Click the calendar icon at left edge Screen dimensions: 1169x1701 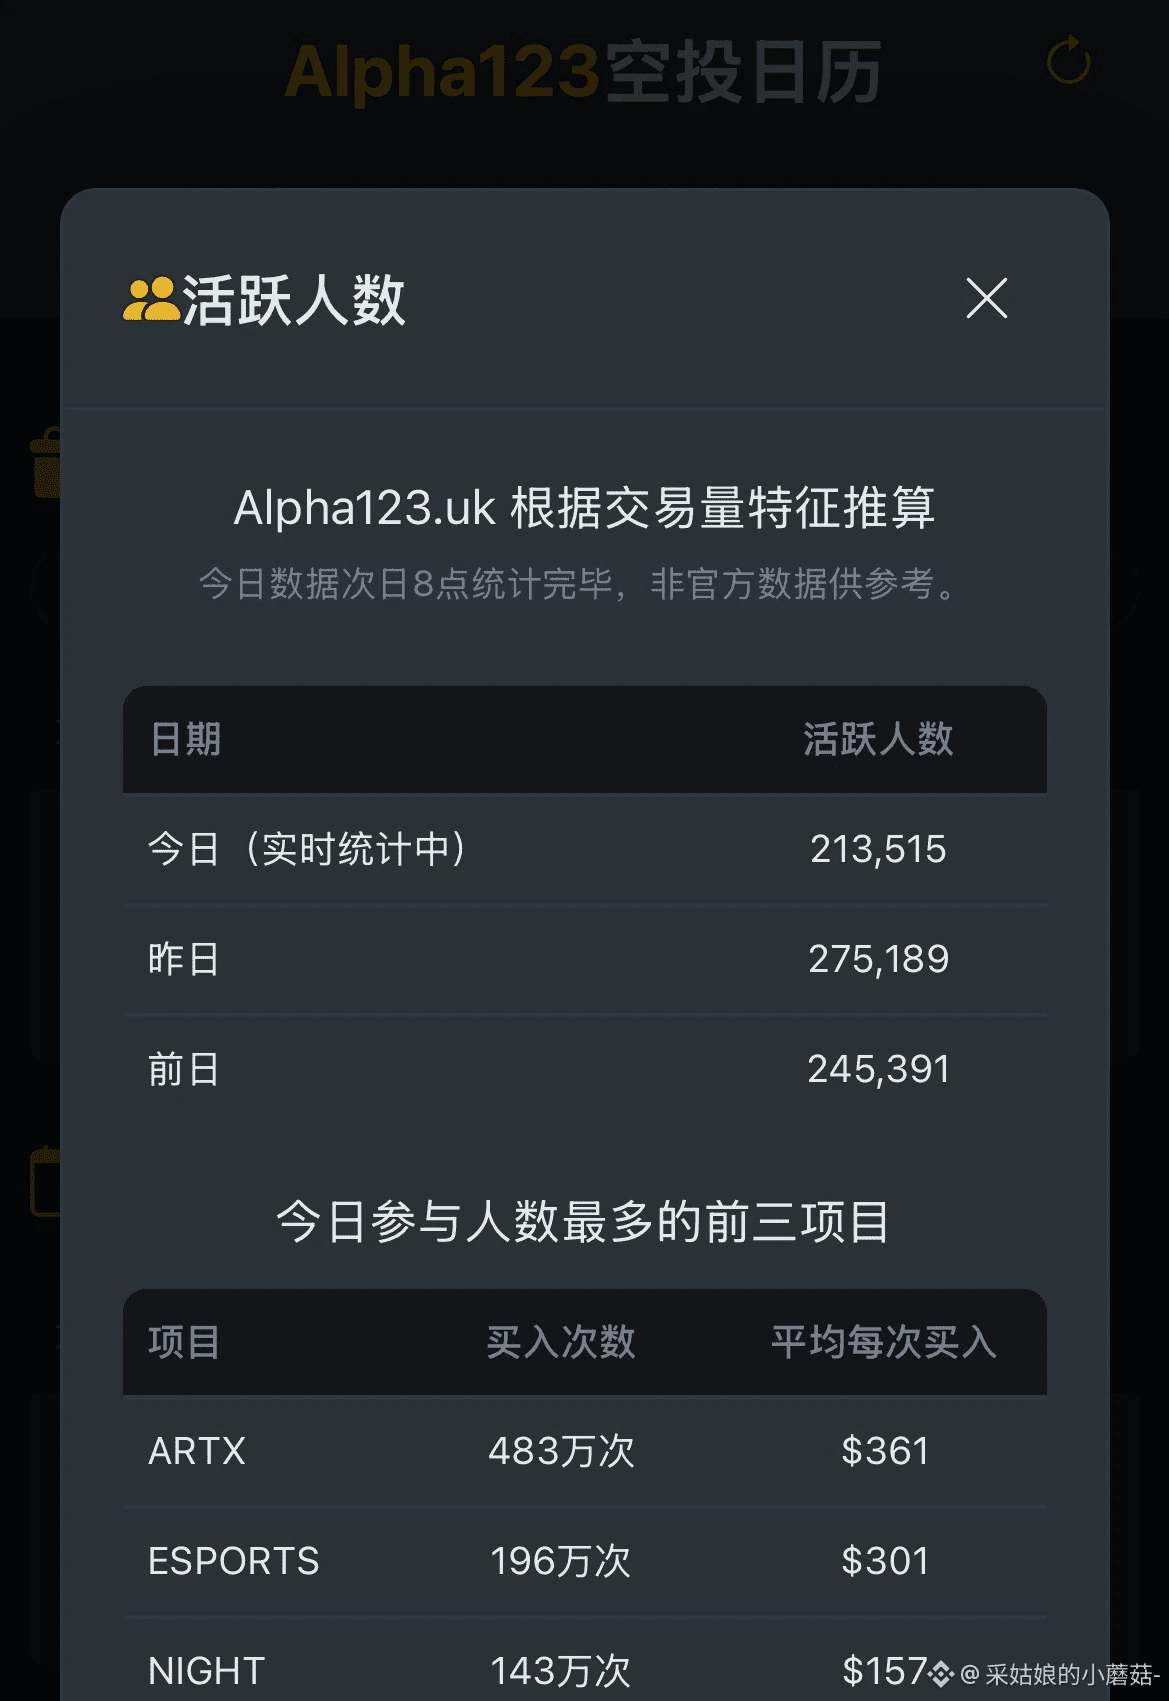[x=45, y=1181]
